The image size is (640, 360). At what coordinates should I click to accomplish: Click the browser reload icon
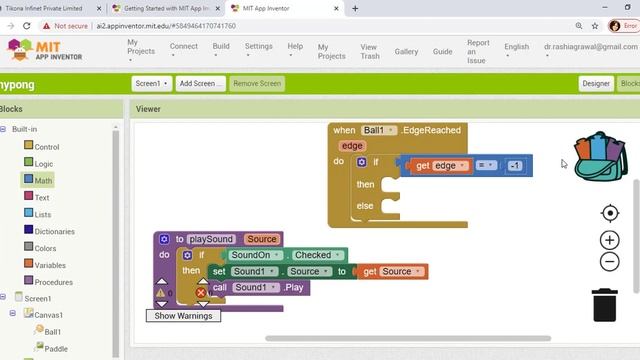tap(27, 26)
